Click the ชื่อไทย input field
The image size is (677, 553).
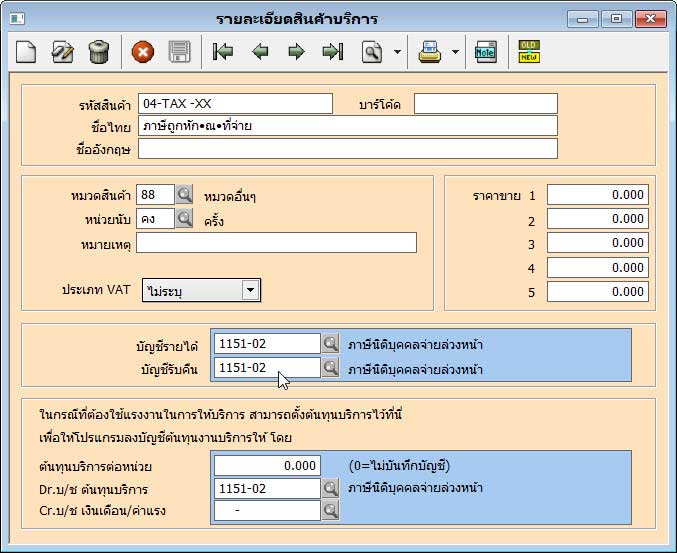pos(348,126)
